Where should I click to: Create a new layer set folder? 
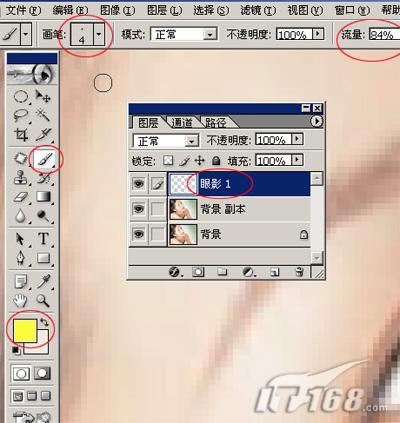click(222, 272)
